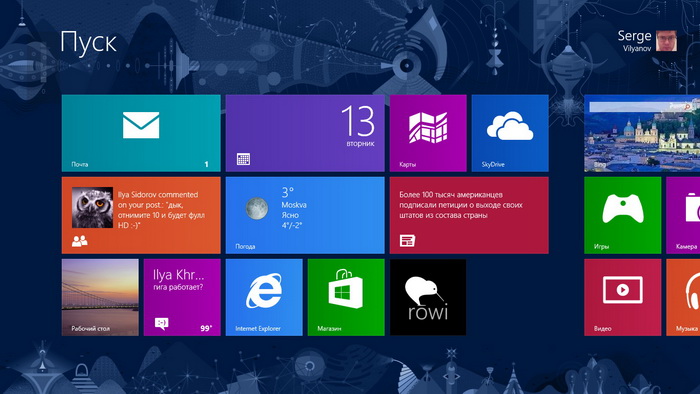Launch the Карты maps tile
The height and width of the screenshot is (394, 700).
click(x=428, y=133)
